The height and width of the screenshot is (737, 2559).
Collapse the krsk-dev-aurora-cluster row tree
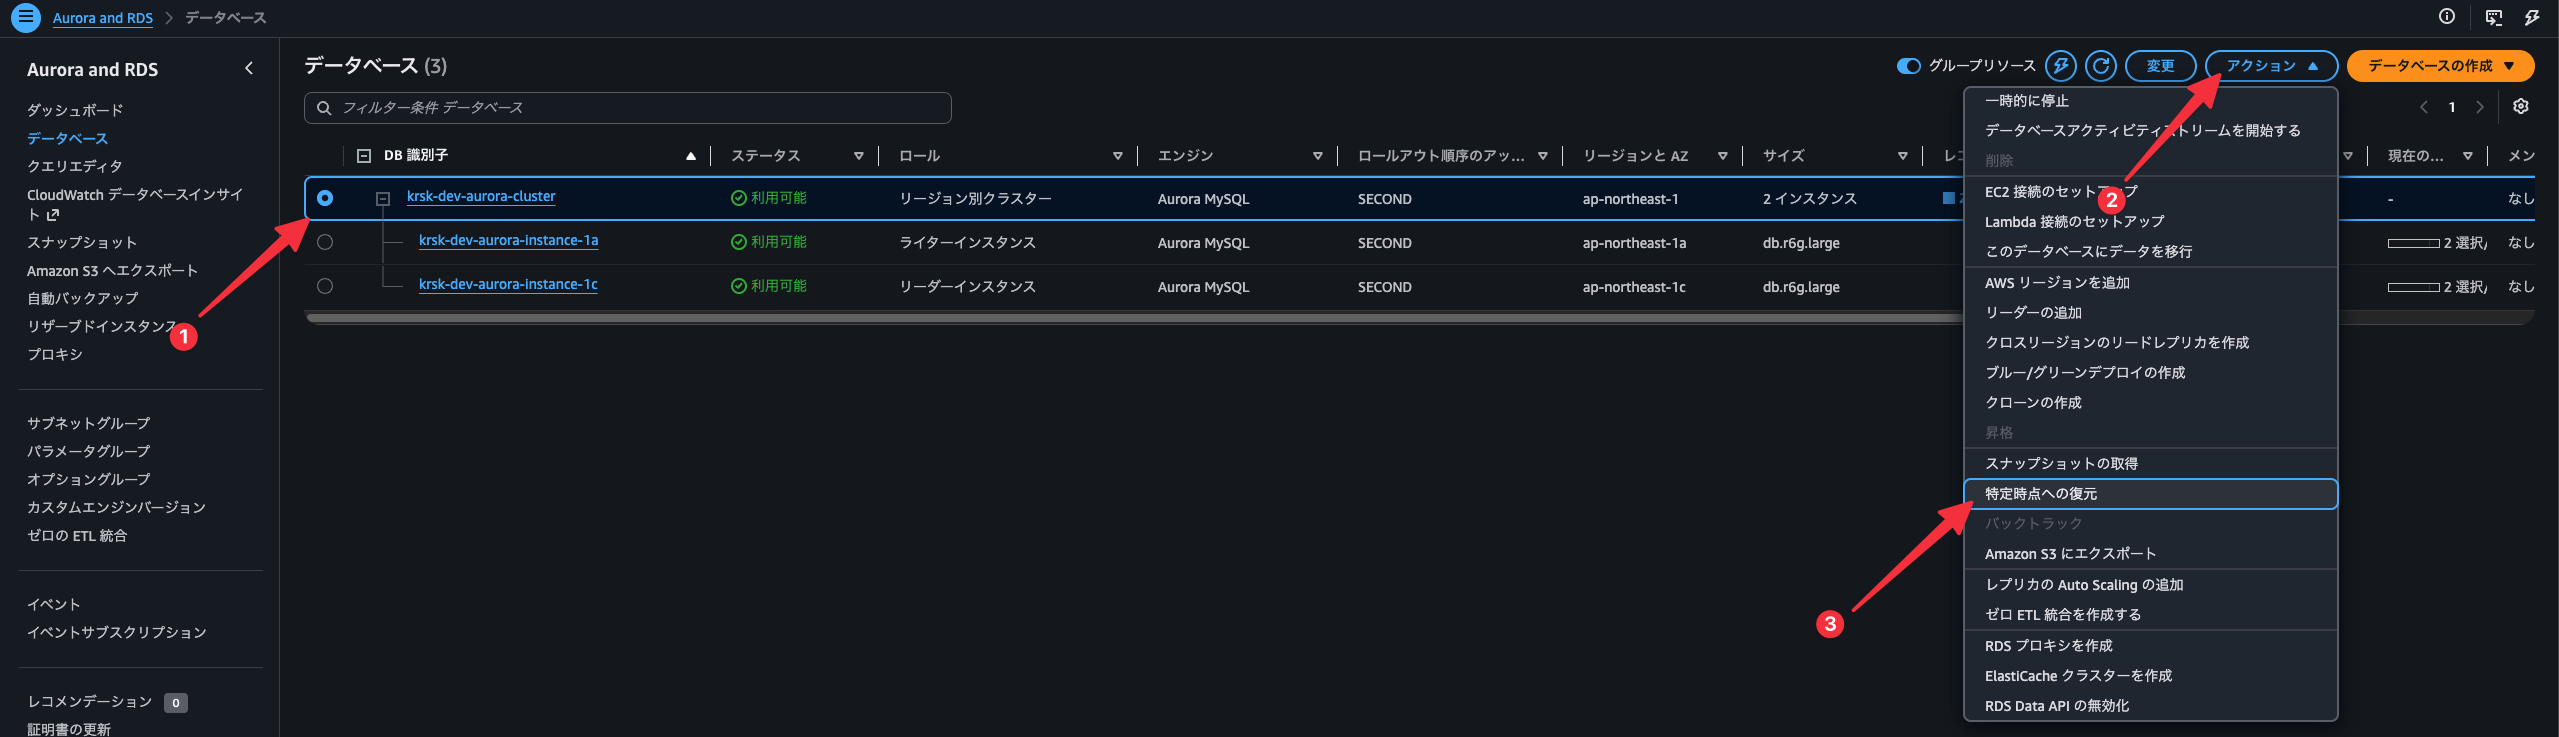click(x=382, y=199)
